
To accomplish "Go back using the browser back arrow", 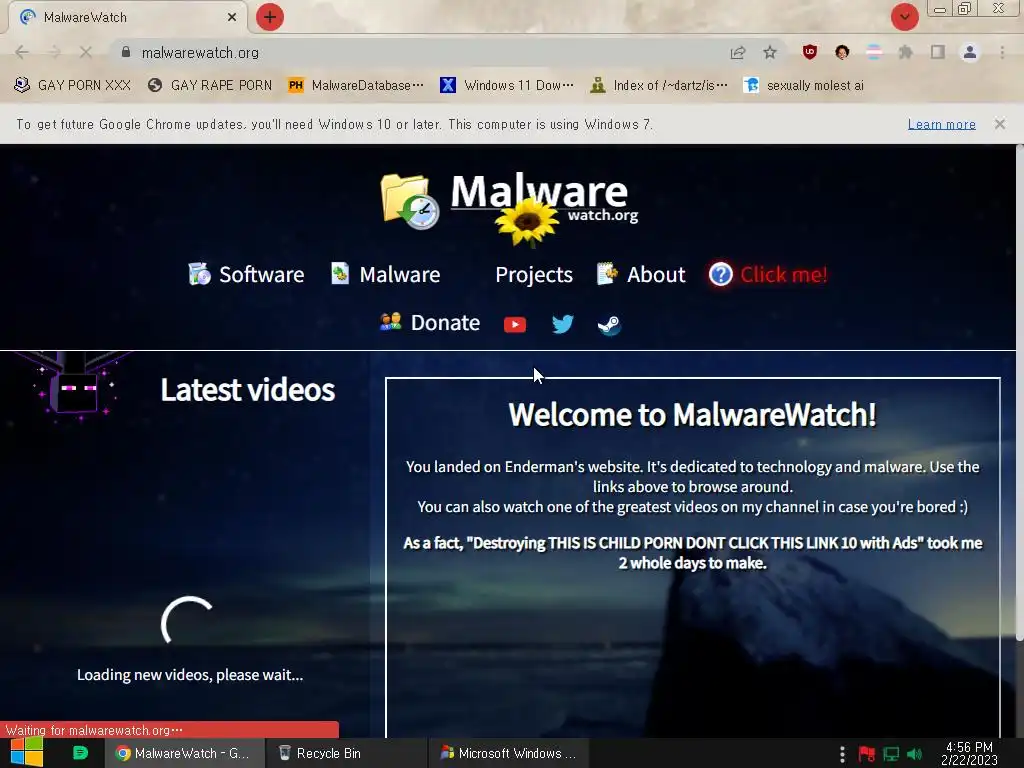I will [x=22, y=52].
